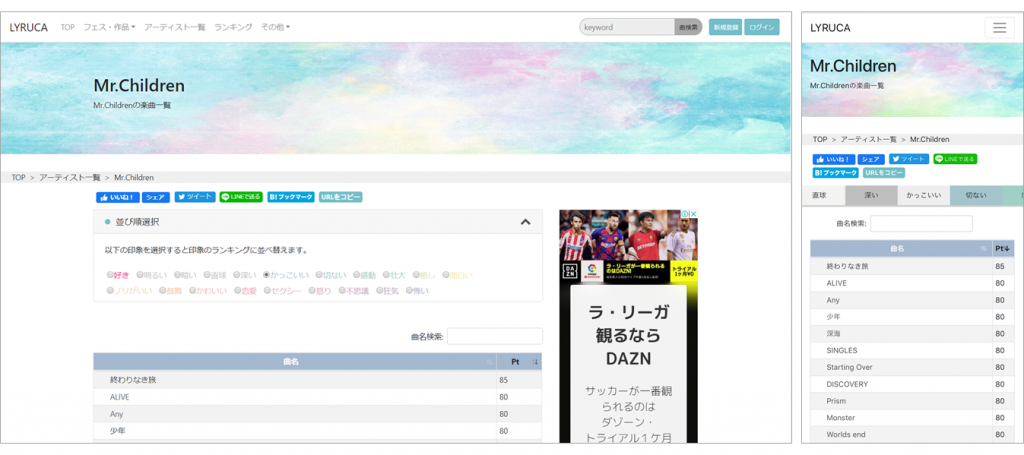Select the かわいい radio button
This screenshot has width=1024, height=455.
tap(192, 290)
